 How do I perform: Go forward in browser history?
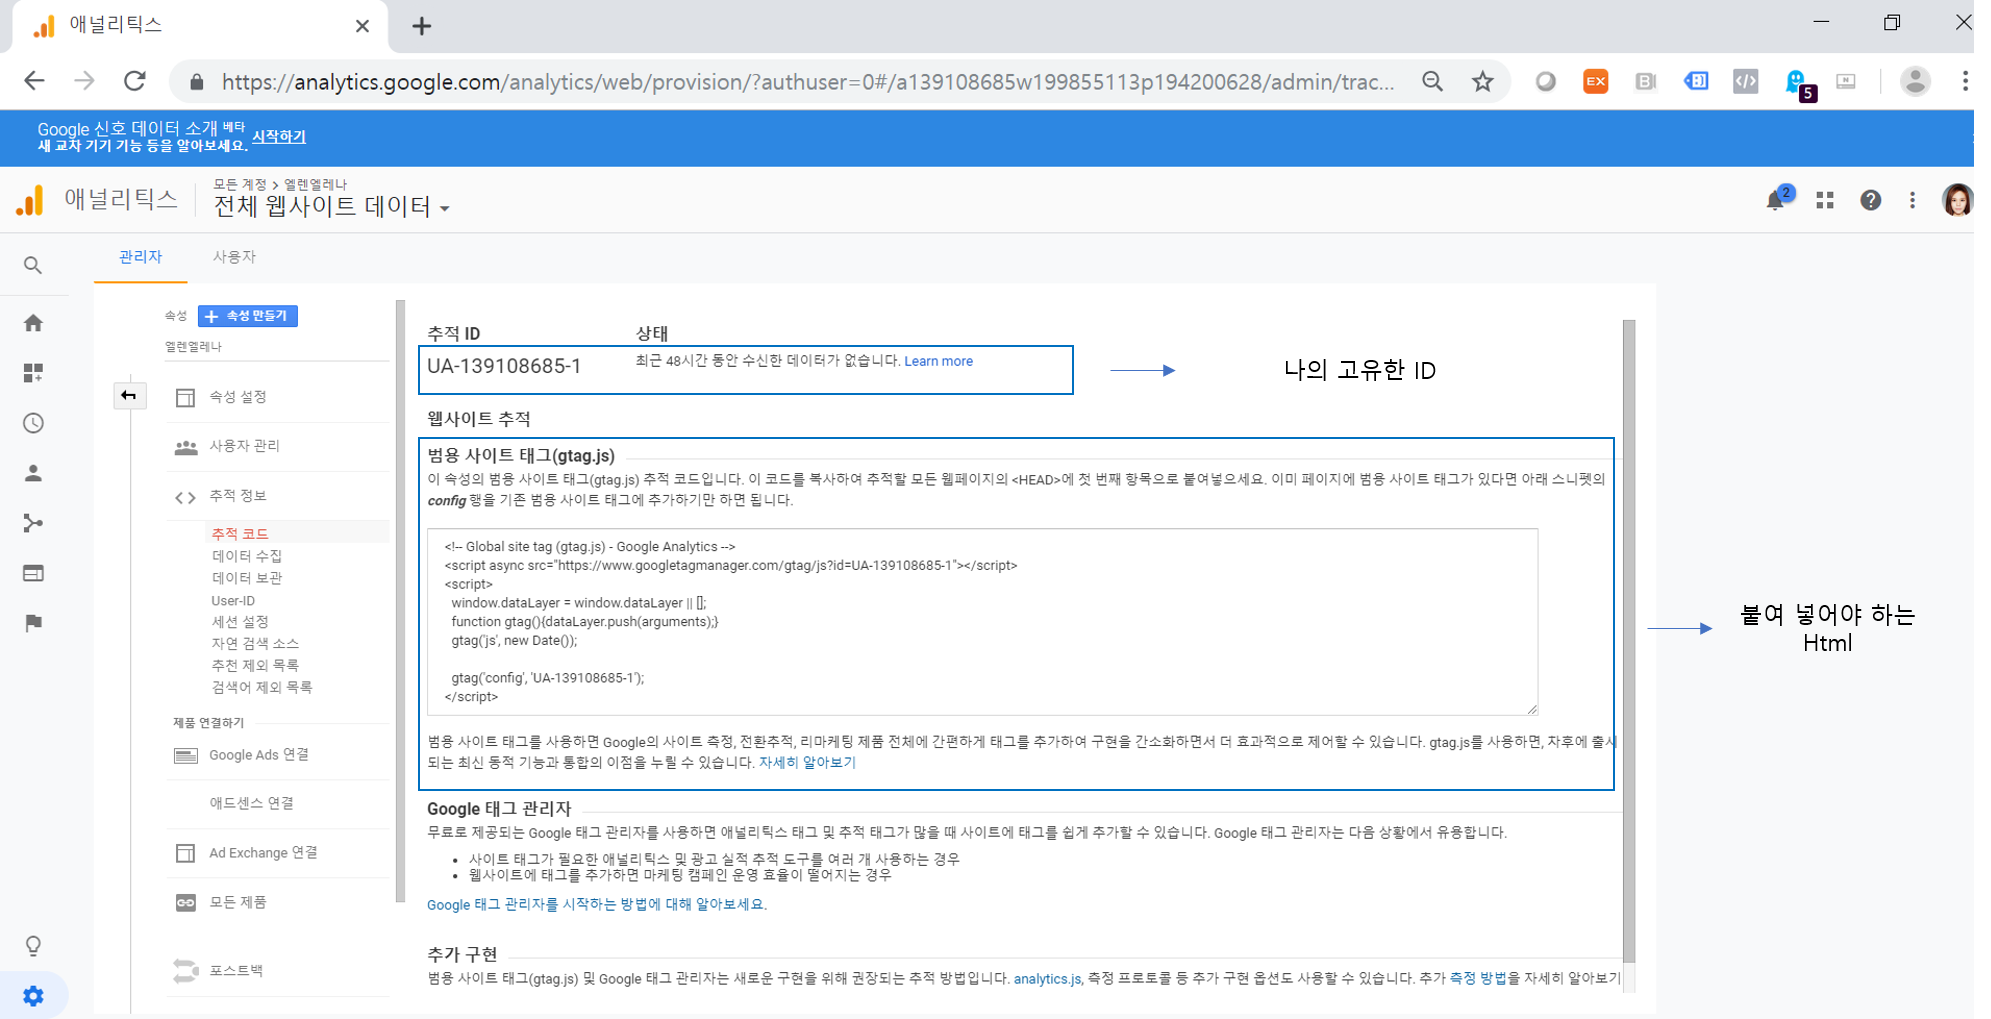84,81
